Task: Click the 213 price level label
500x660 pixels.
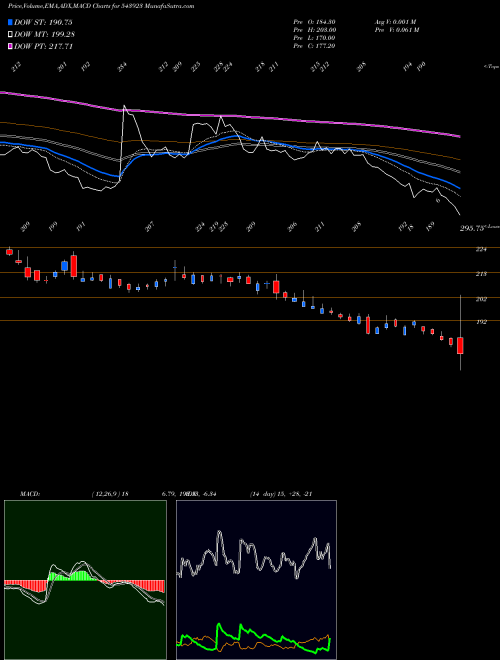Action: (x=481, y=274)
